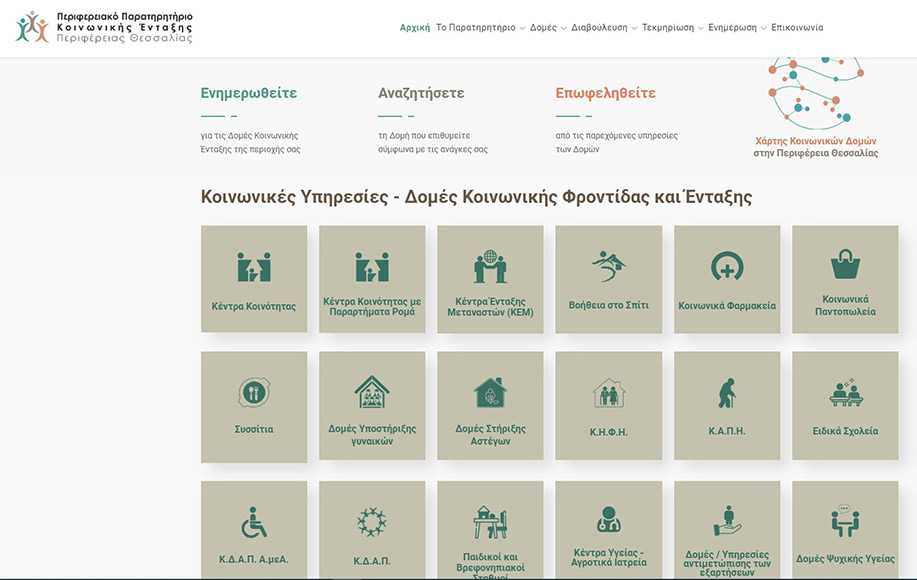Open Δομές Υποστήριξης γυναικών house icon

pos(372,392)
